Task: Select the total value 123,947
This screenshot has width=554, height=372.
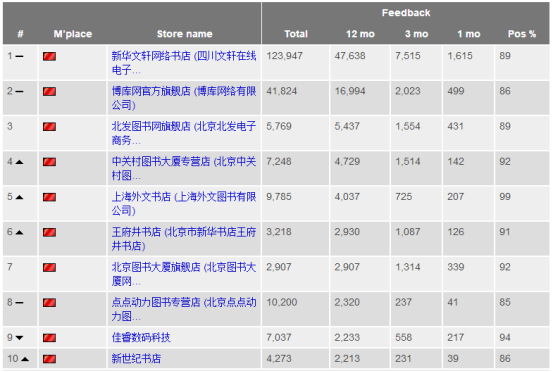Action: (x=284, y=56)
